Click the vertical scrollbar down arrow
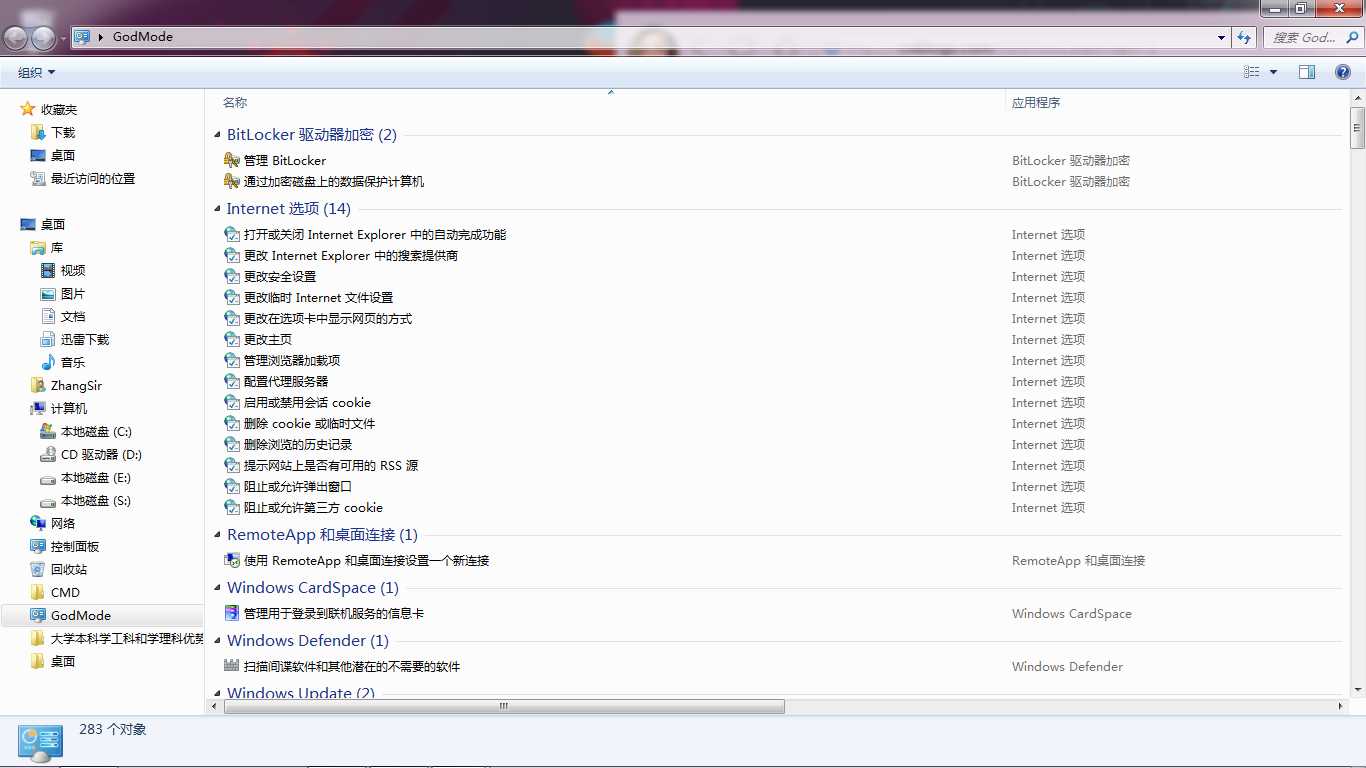The width and height of the screenshot is (1366, 768). point(1357,690)
